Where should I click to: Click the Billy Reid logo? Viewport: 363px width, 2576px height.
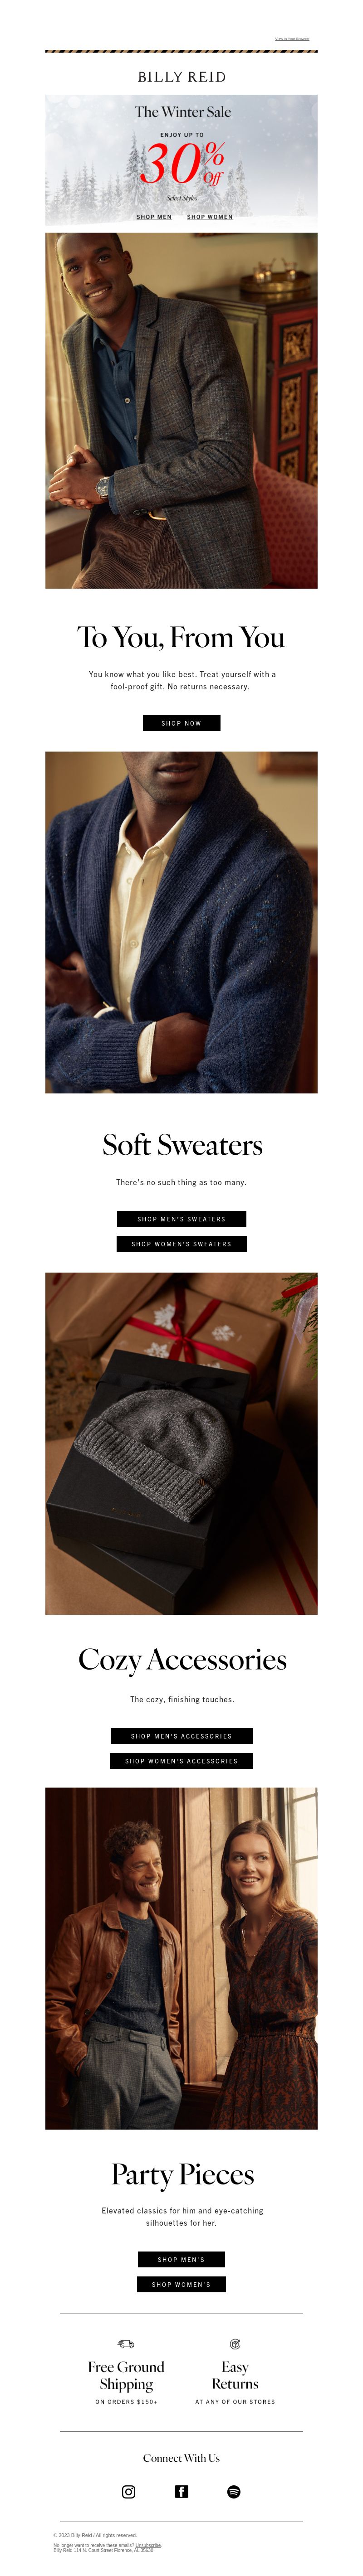coord(182,77)
